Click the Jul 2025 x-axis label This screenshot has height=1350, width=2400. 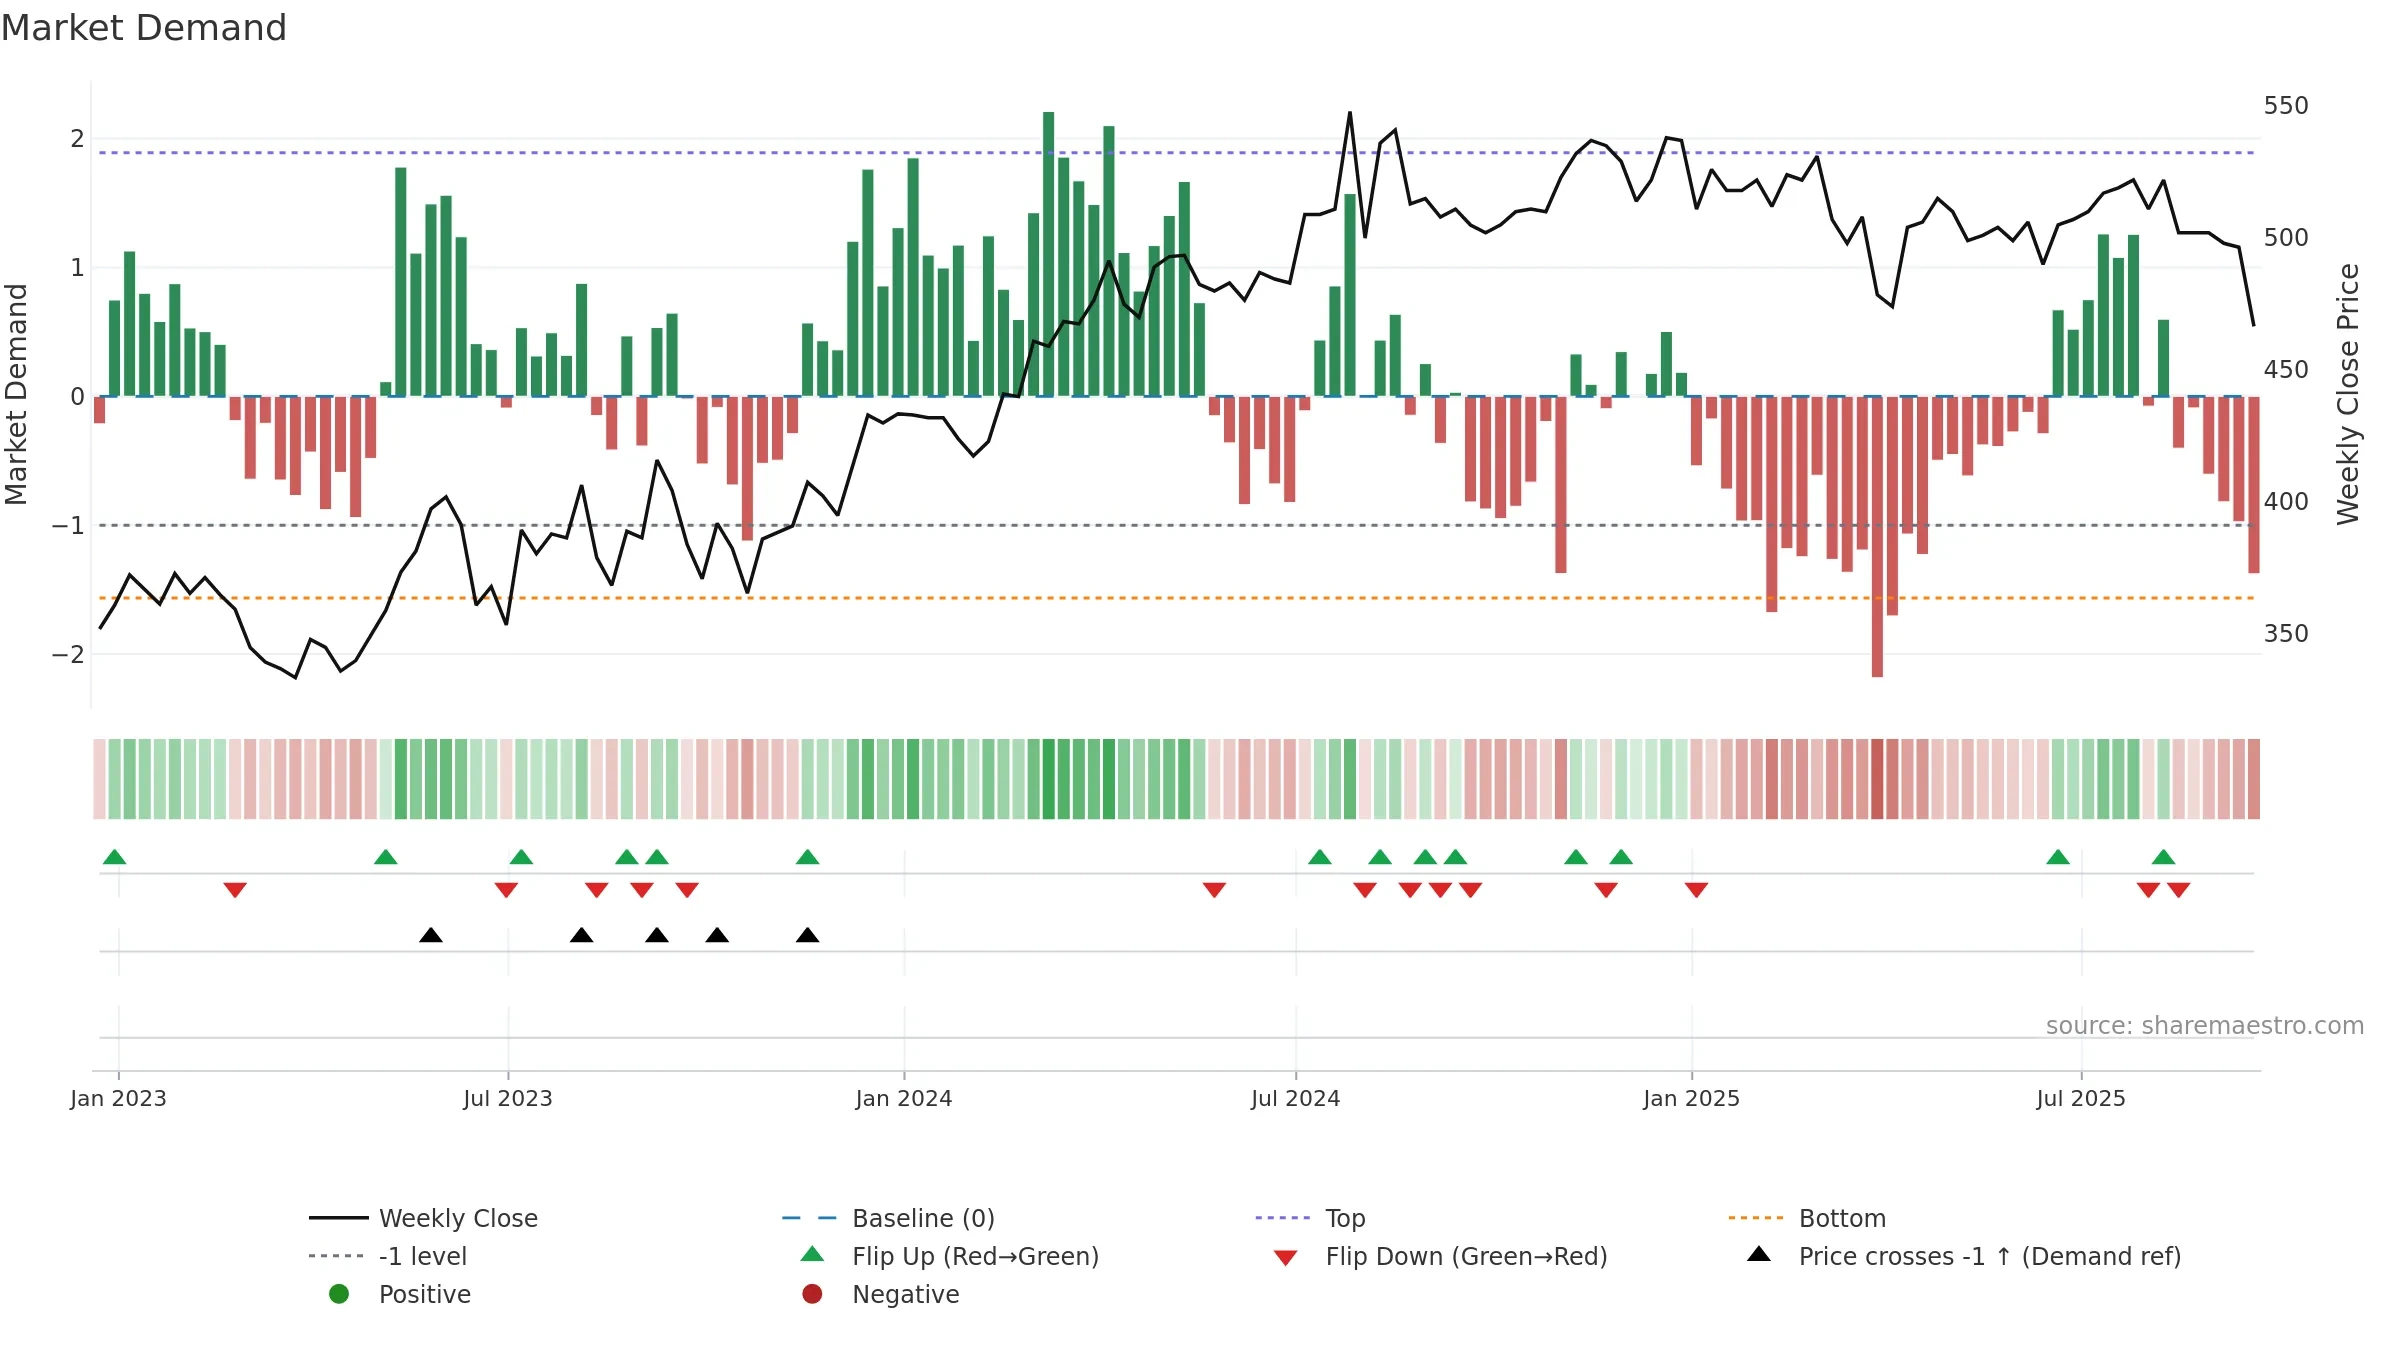point(2081,1098)
